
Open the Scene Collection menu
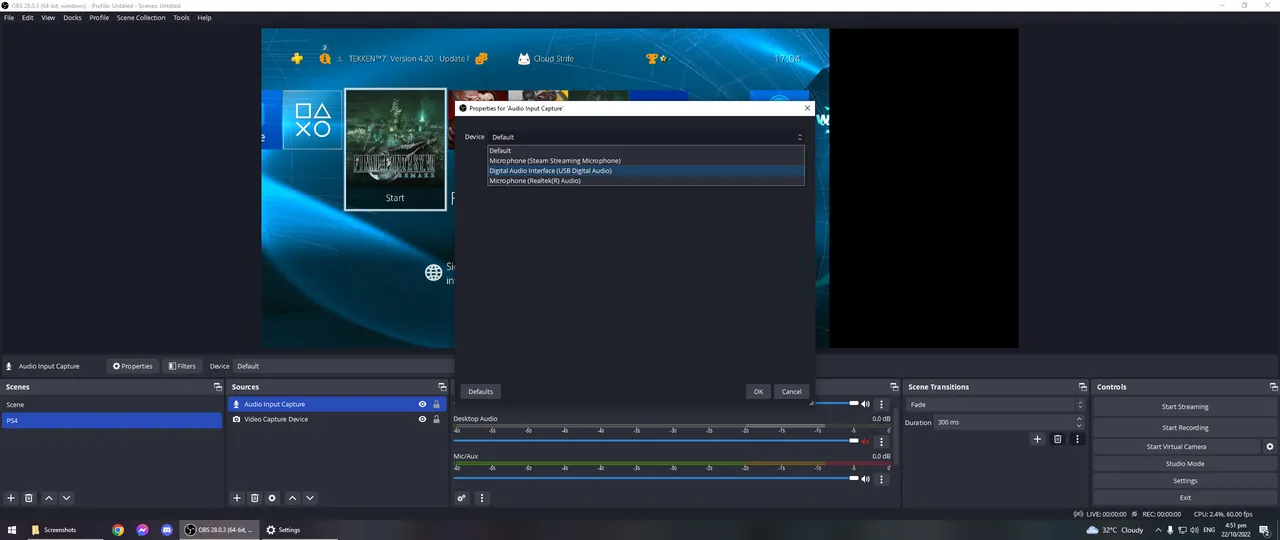coord(141,18)
